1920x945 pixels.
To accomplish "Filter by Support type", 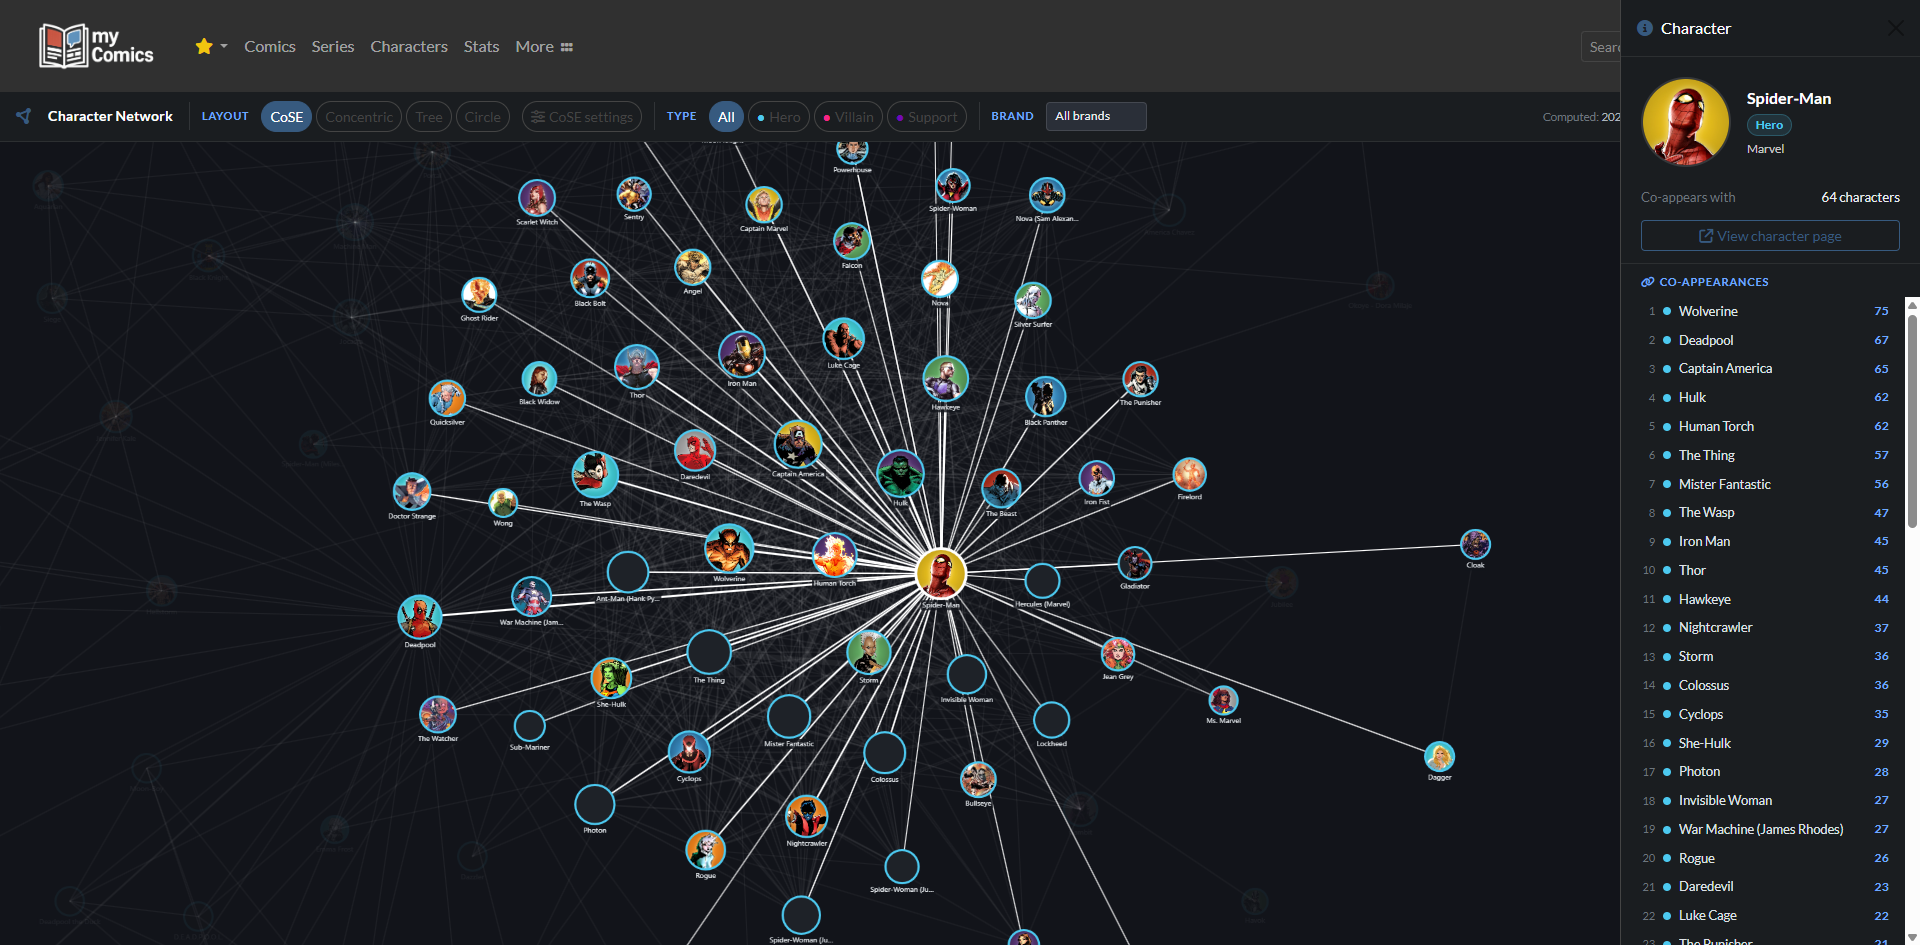I will [x=927, y=117].
